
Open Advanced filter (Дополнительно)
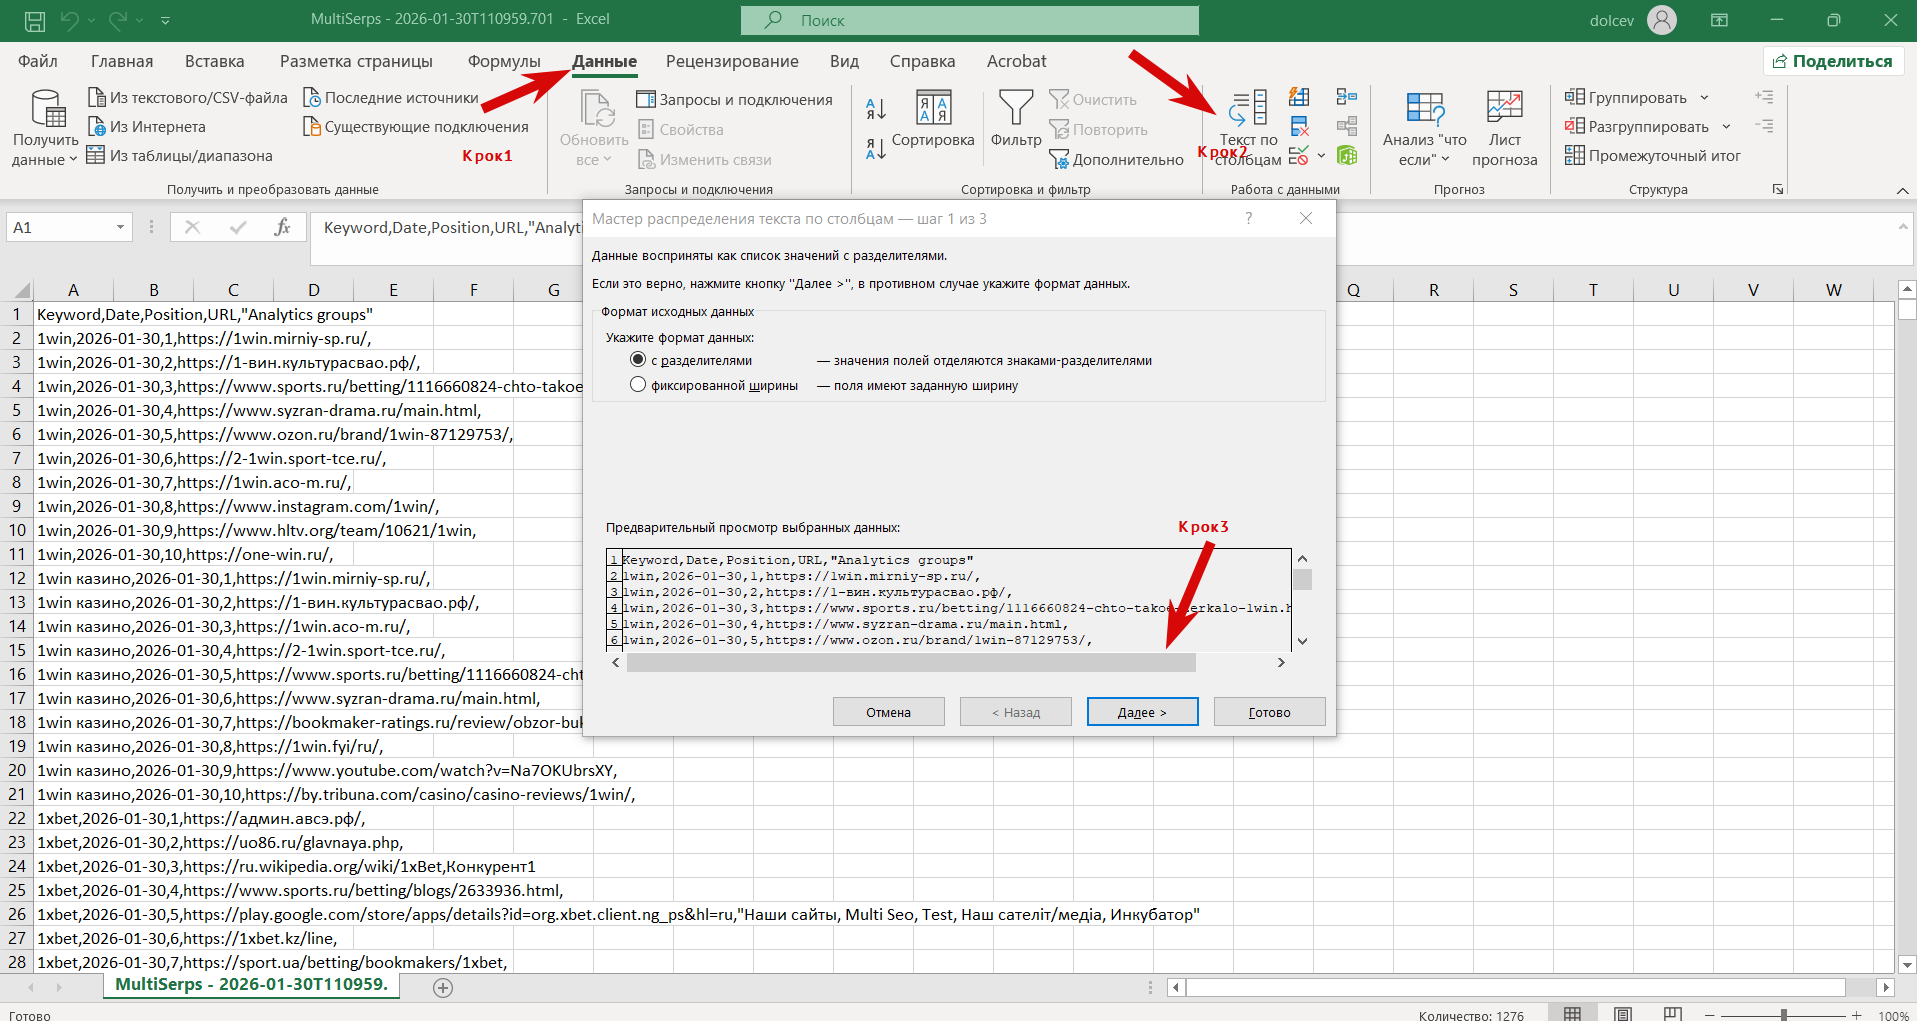tap(1116, 159)
